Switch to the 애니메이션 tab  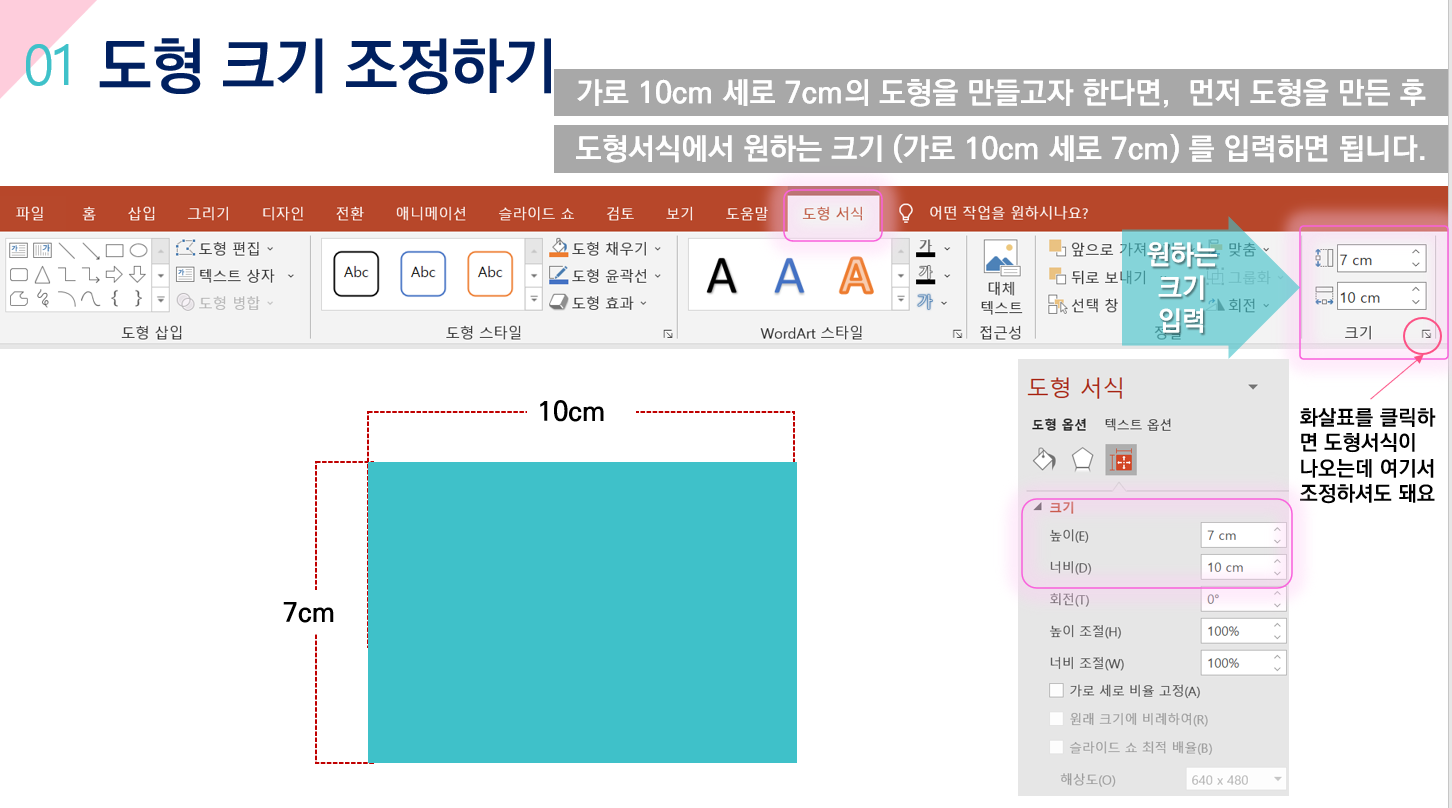431,213
